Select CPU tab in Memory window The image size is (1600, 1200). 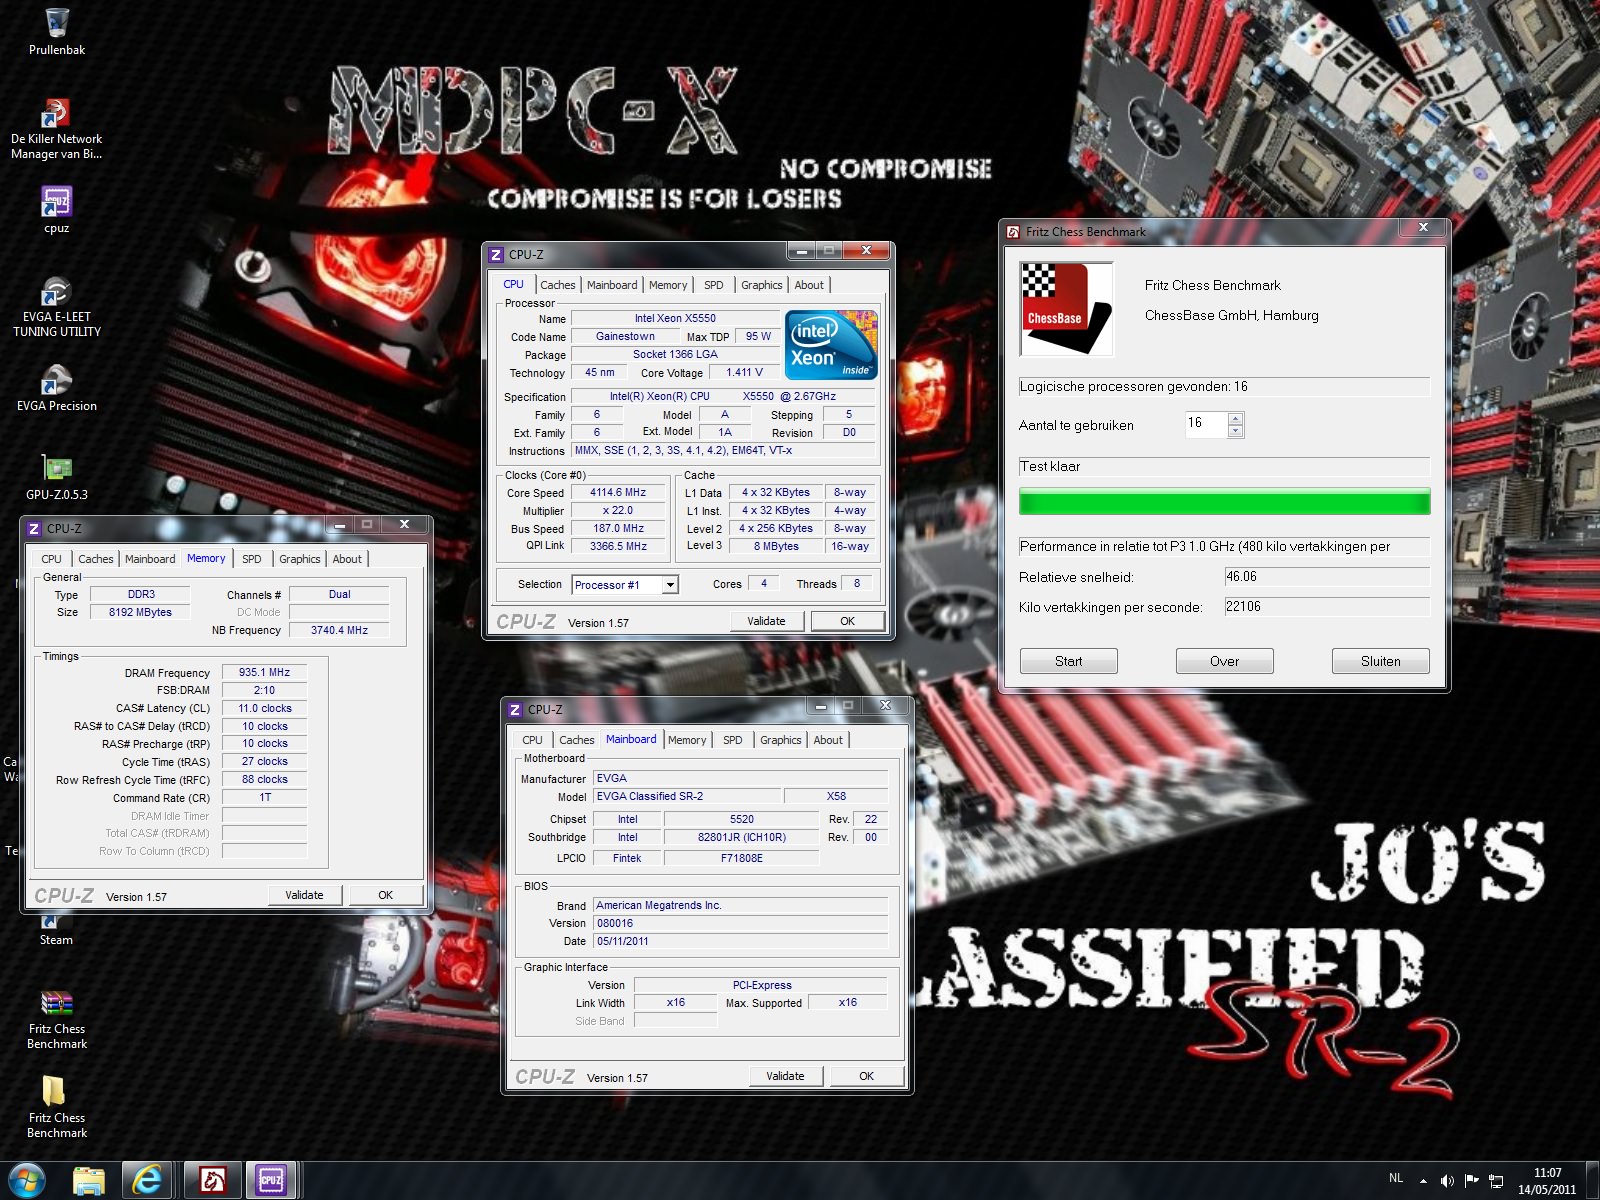click(x=52, y=559)
